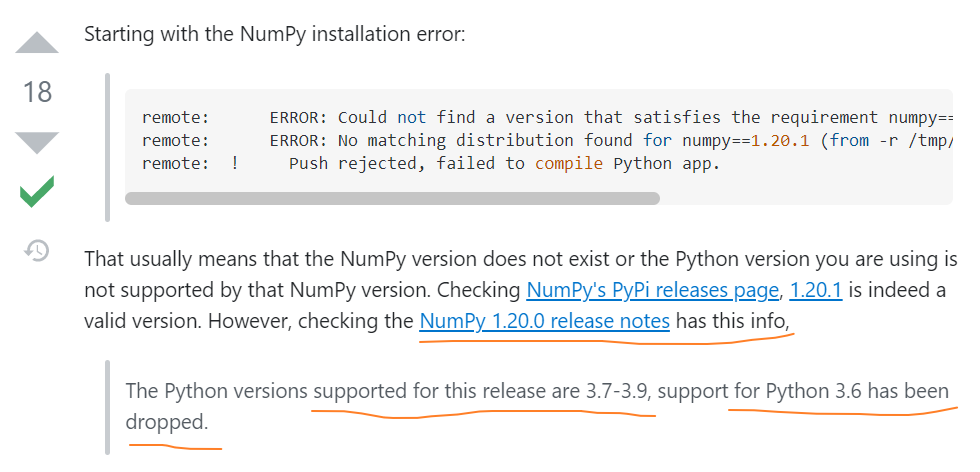Click the word 'dropped.' in the quote
This screenshot has height=472, width=980.
(x=167, y=422)
